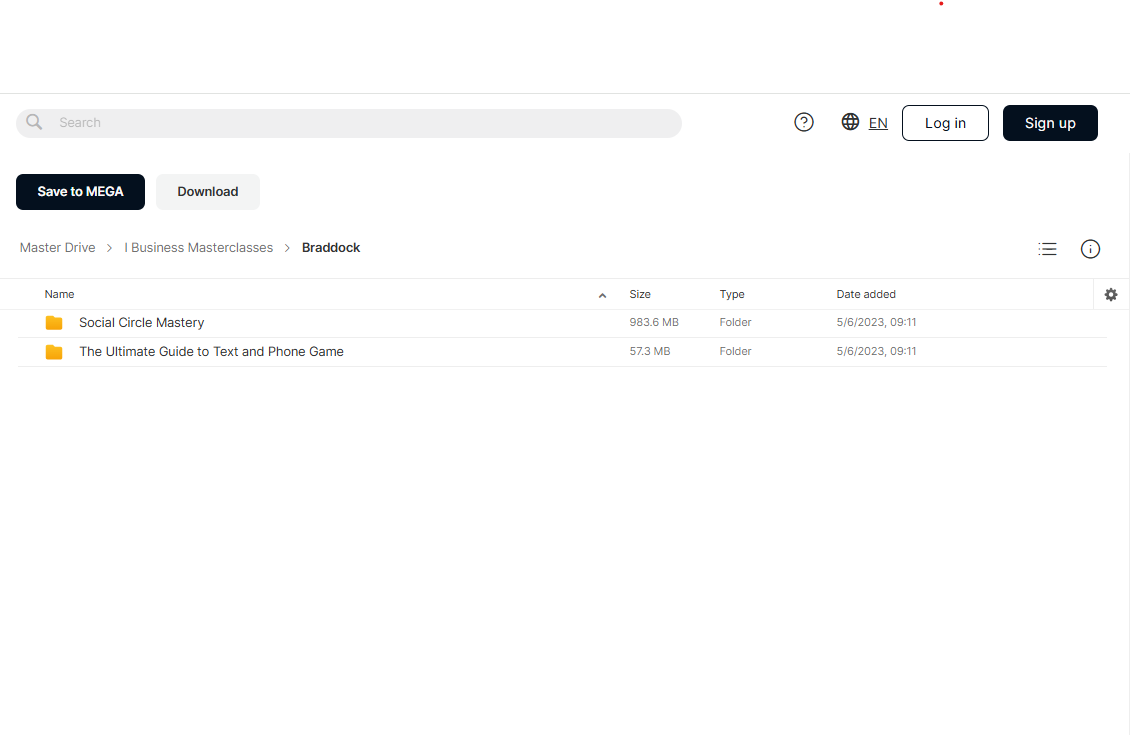Viewport: 1130px width, 735px height.
Task: Toggle Name column sort arrow
Action: click(602, 295)
